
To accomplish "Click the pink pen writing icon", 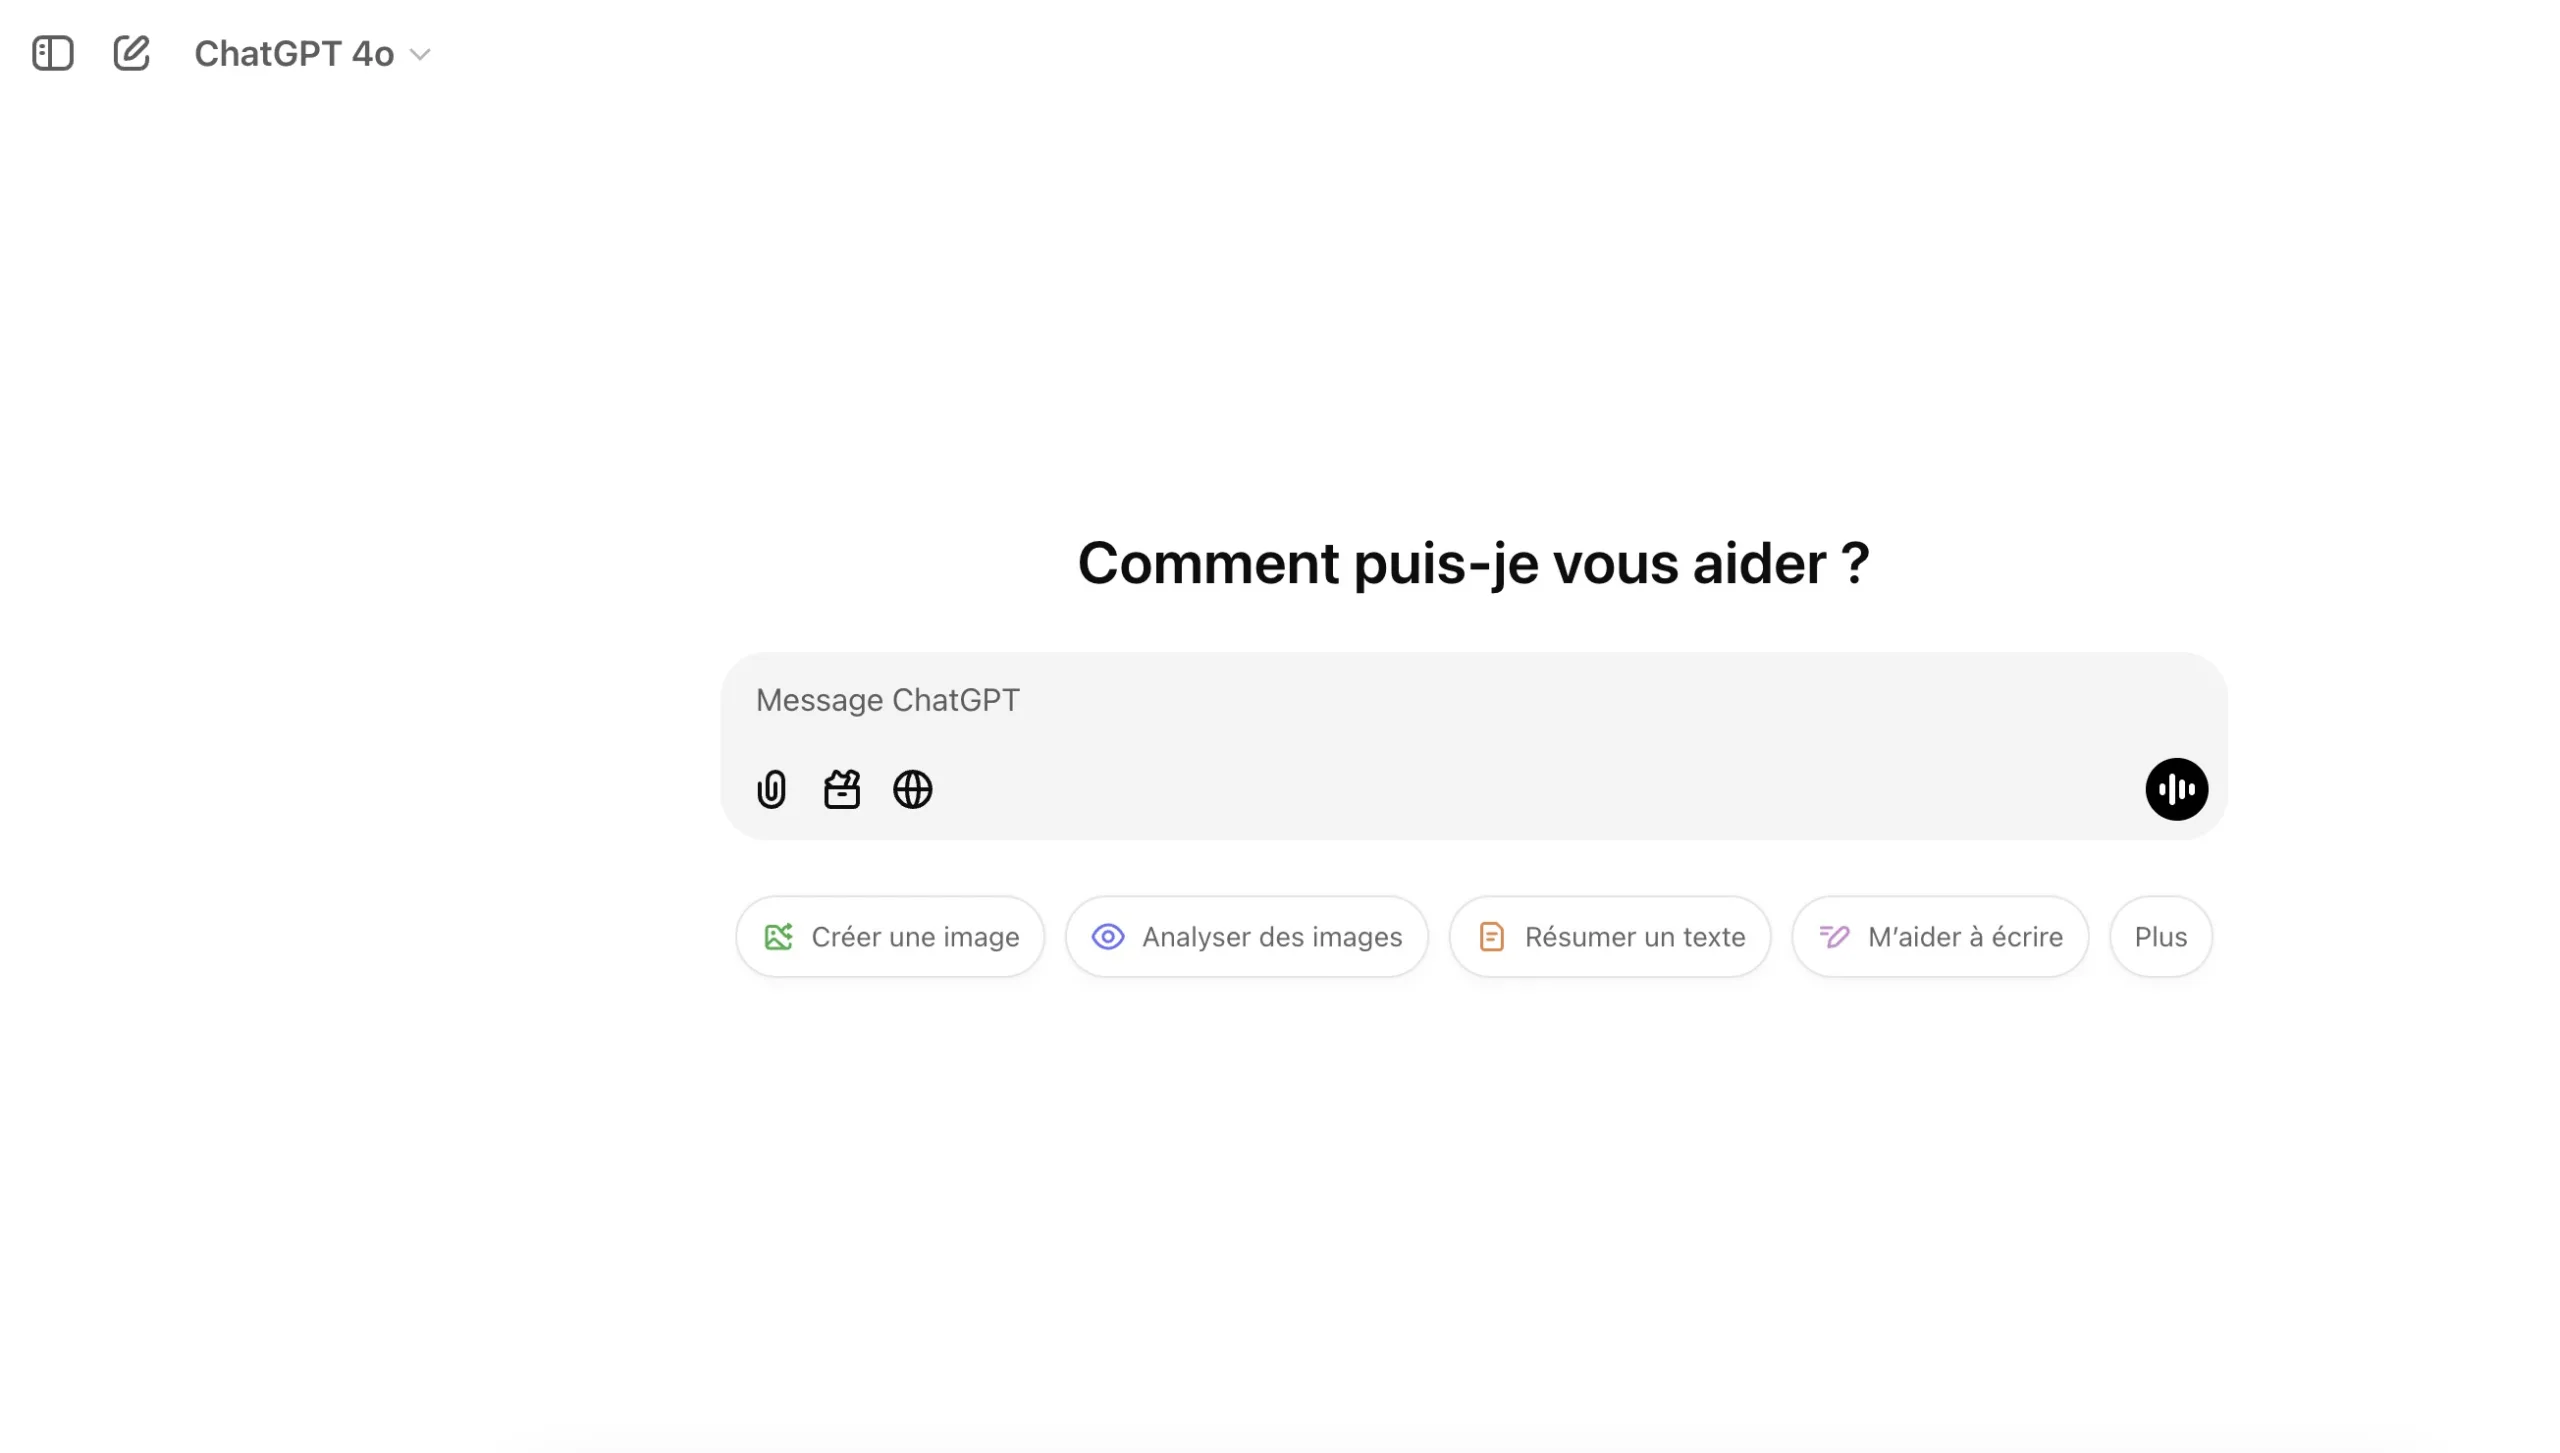I will point(1834,937).
